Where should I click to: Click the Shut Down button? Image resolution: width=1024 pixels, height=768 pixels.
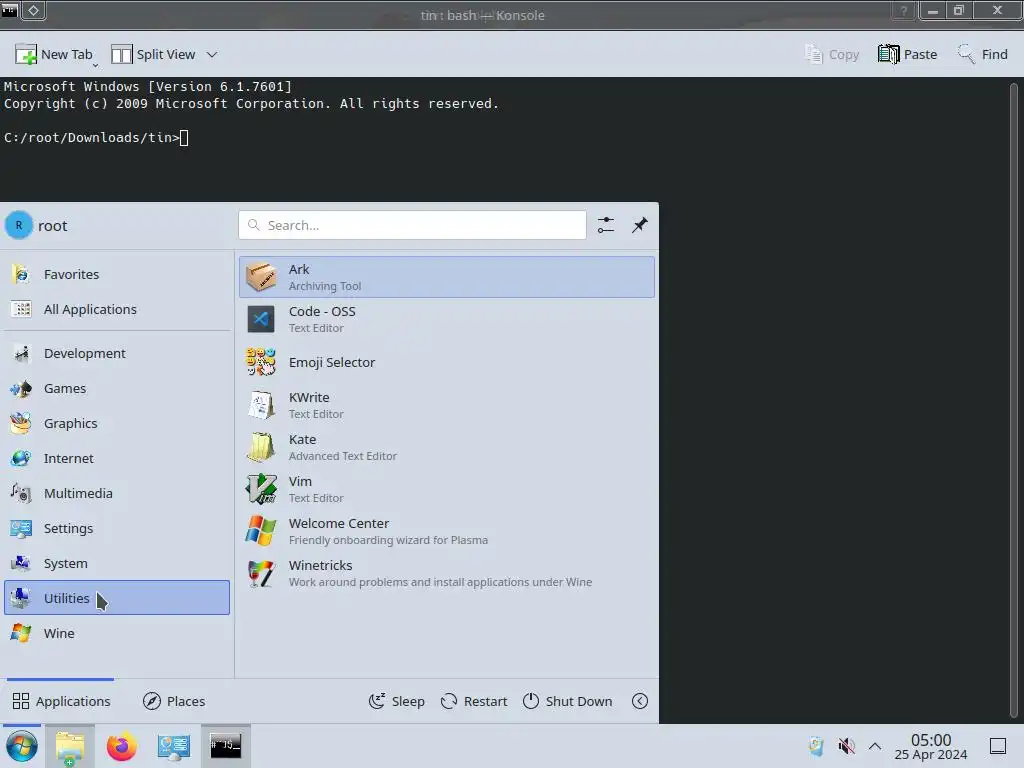pos(568,701)
